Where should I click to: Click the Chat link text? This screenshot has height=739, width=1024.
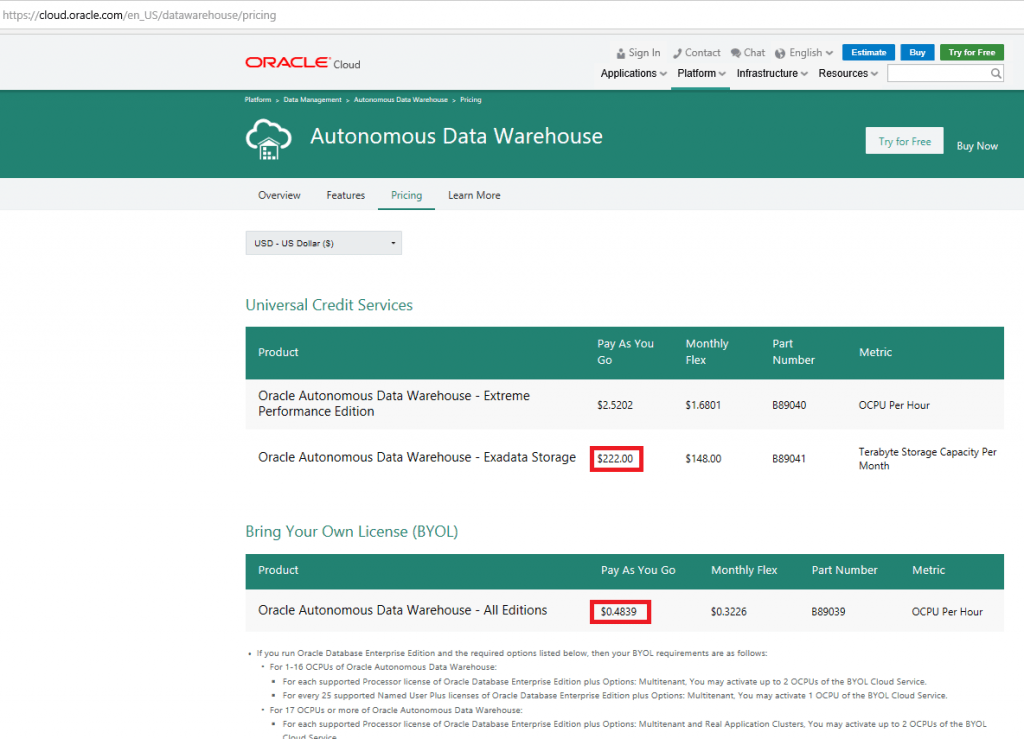tap(754, 53)
